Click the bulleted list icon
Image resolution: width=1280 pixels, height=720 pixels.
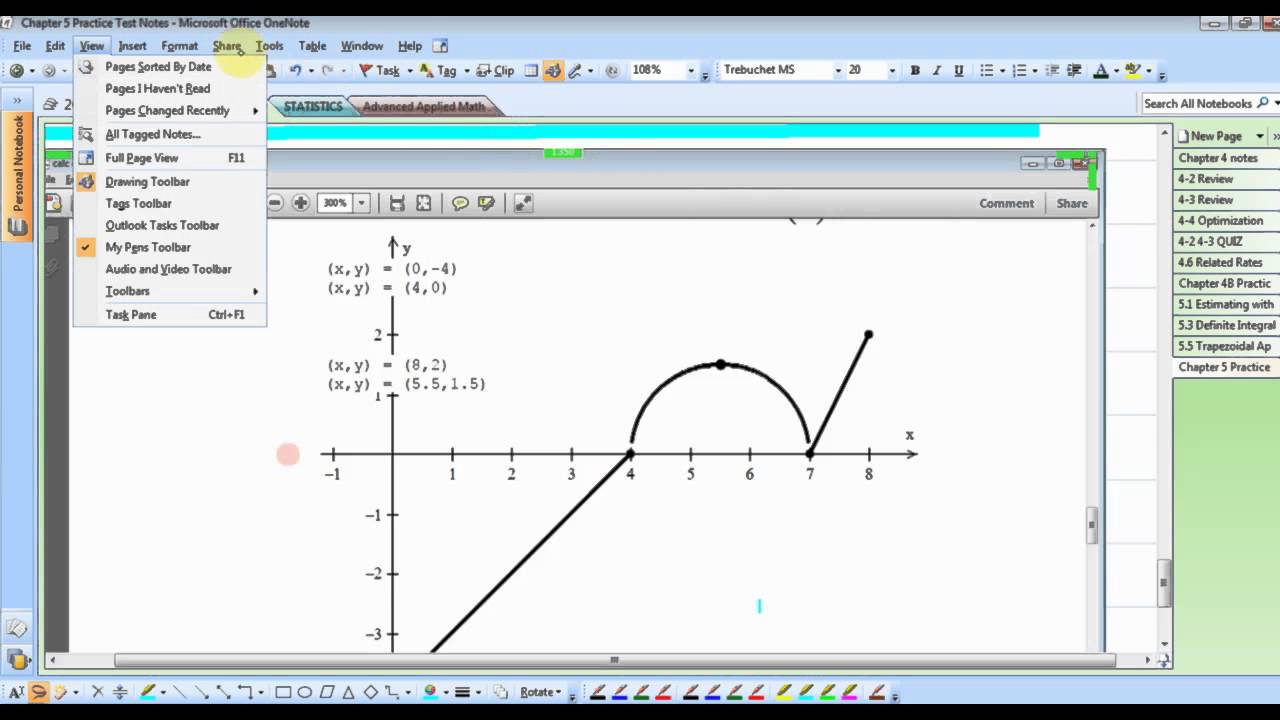pos(987,70)
